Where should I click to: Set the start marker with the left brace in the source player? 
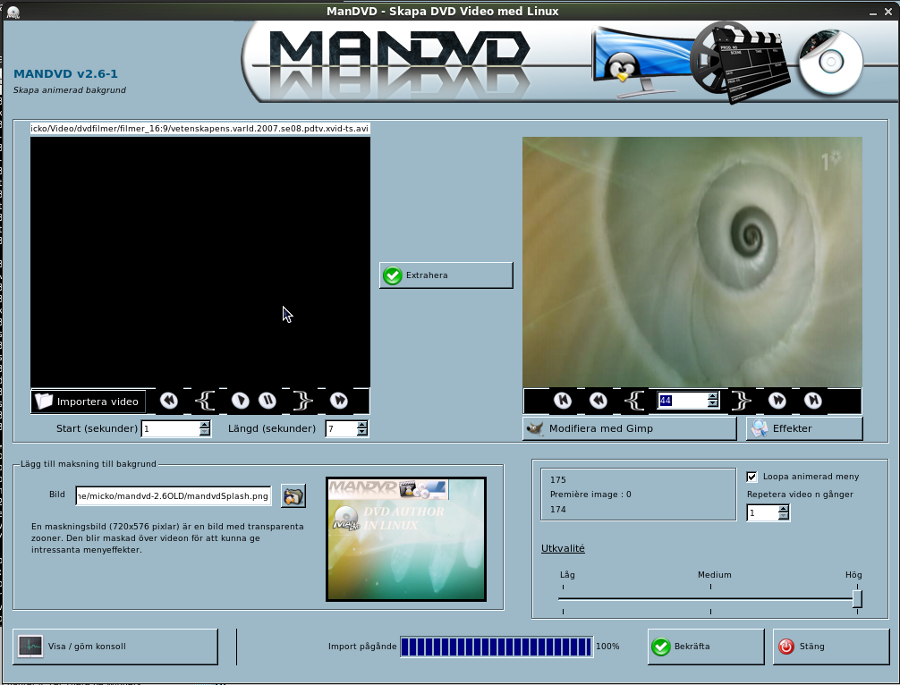click(x=205, y=401)
